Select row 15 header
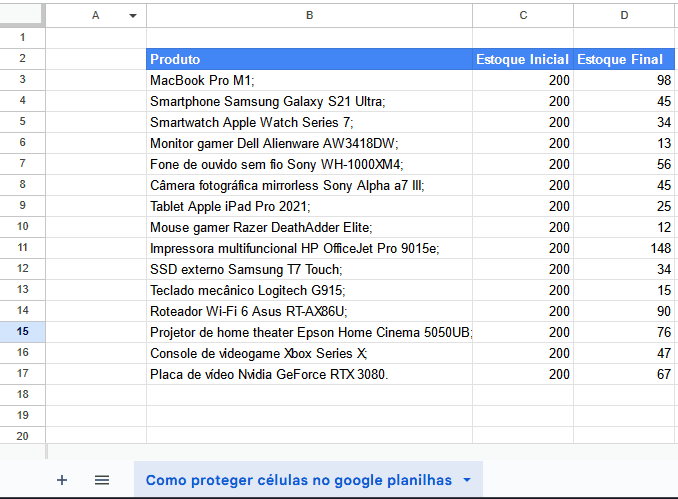Screen dimensions: 678x499 click(x=22, y=332)
